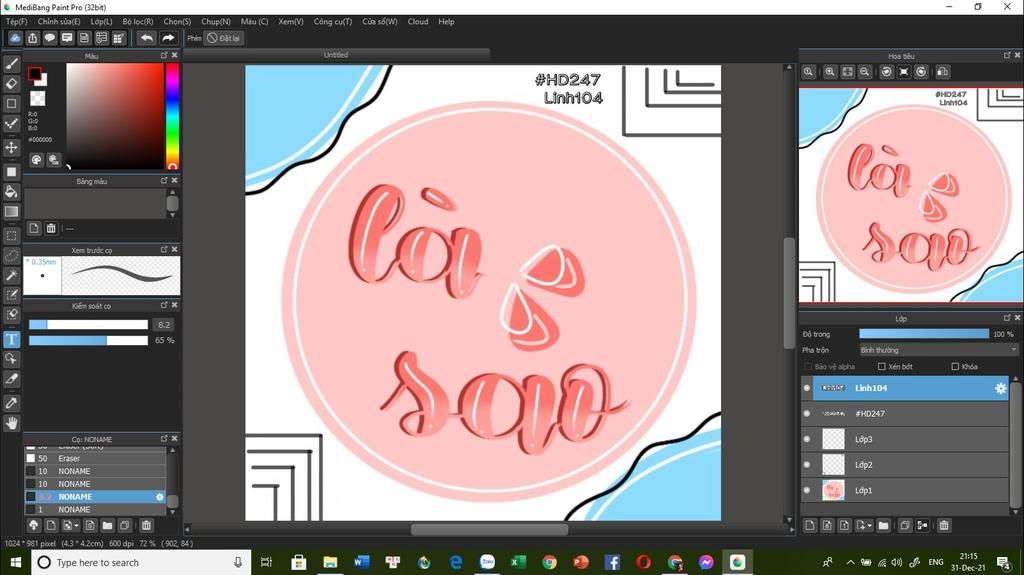Select the Lớp1 layer row
Screen dimensions: 1024x575
(904, 490)
